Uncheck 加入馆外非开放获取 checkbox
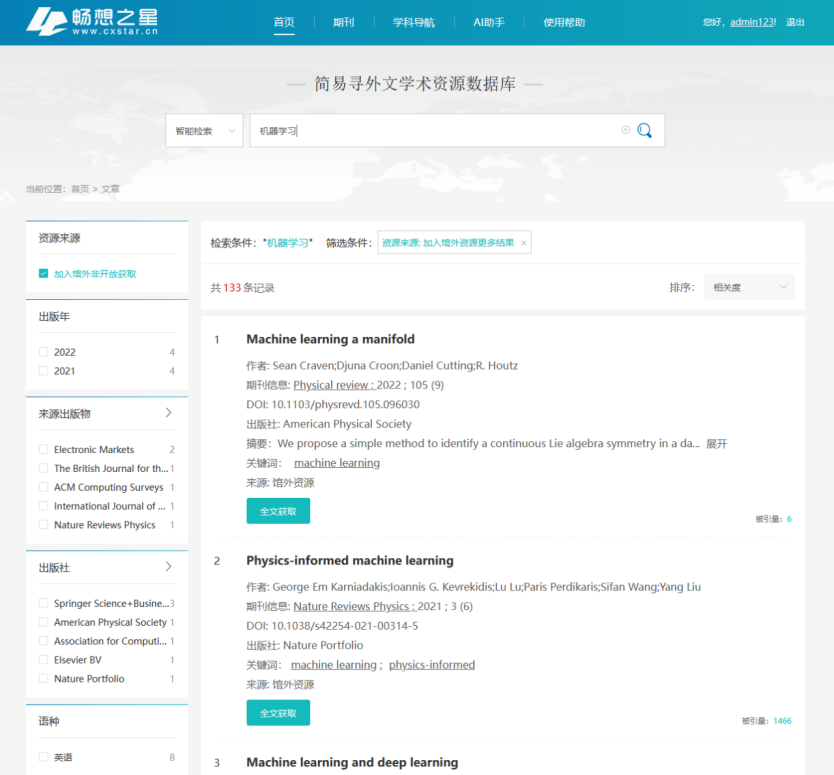The image size is (834, 775). pos(43,273)
